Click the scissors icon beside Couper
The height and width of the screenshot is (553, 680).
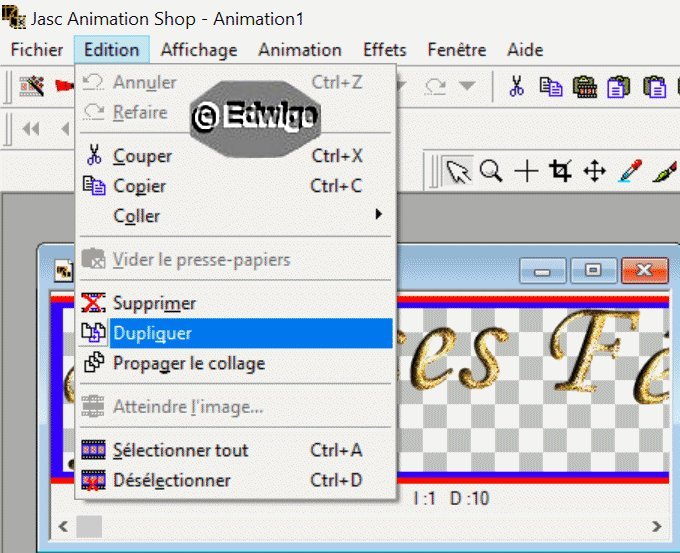[x=94, y=155]
